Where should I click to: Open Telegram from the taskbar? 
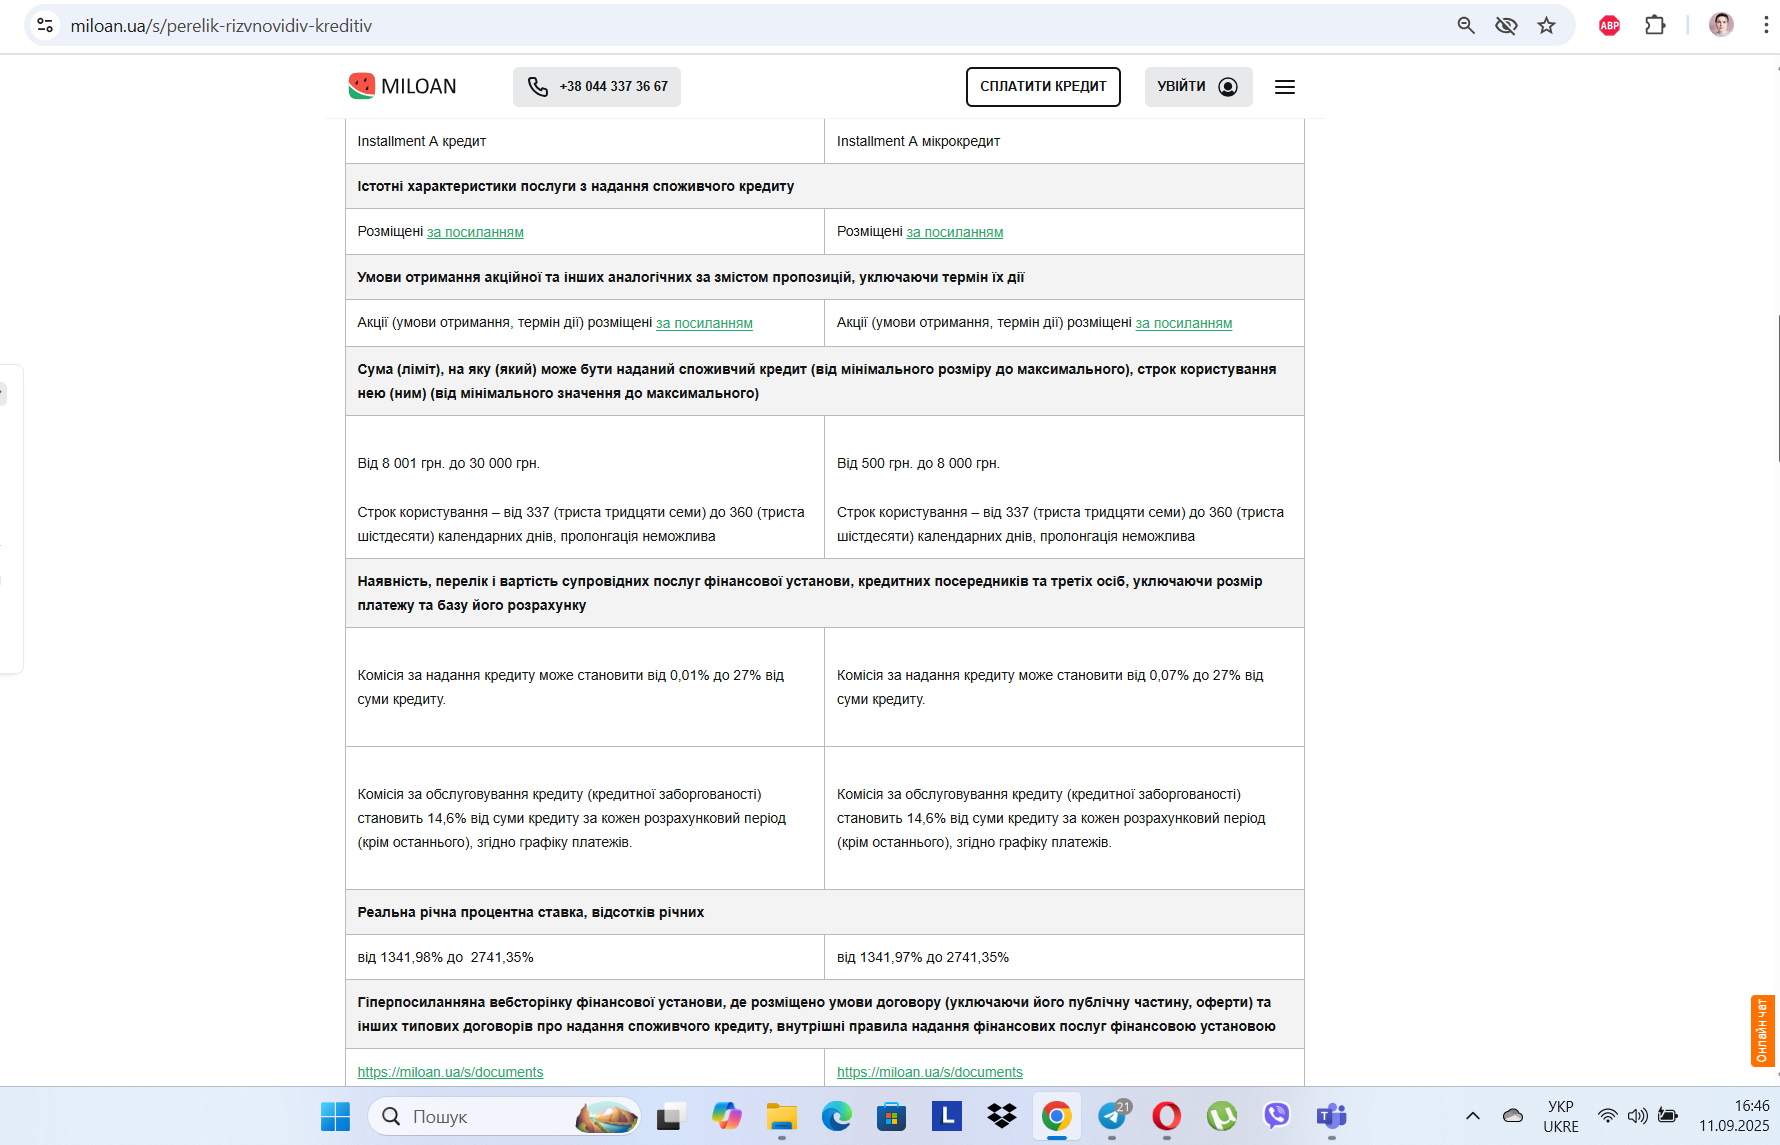[x=1112, y=1116]
